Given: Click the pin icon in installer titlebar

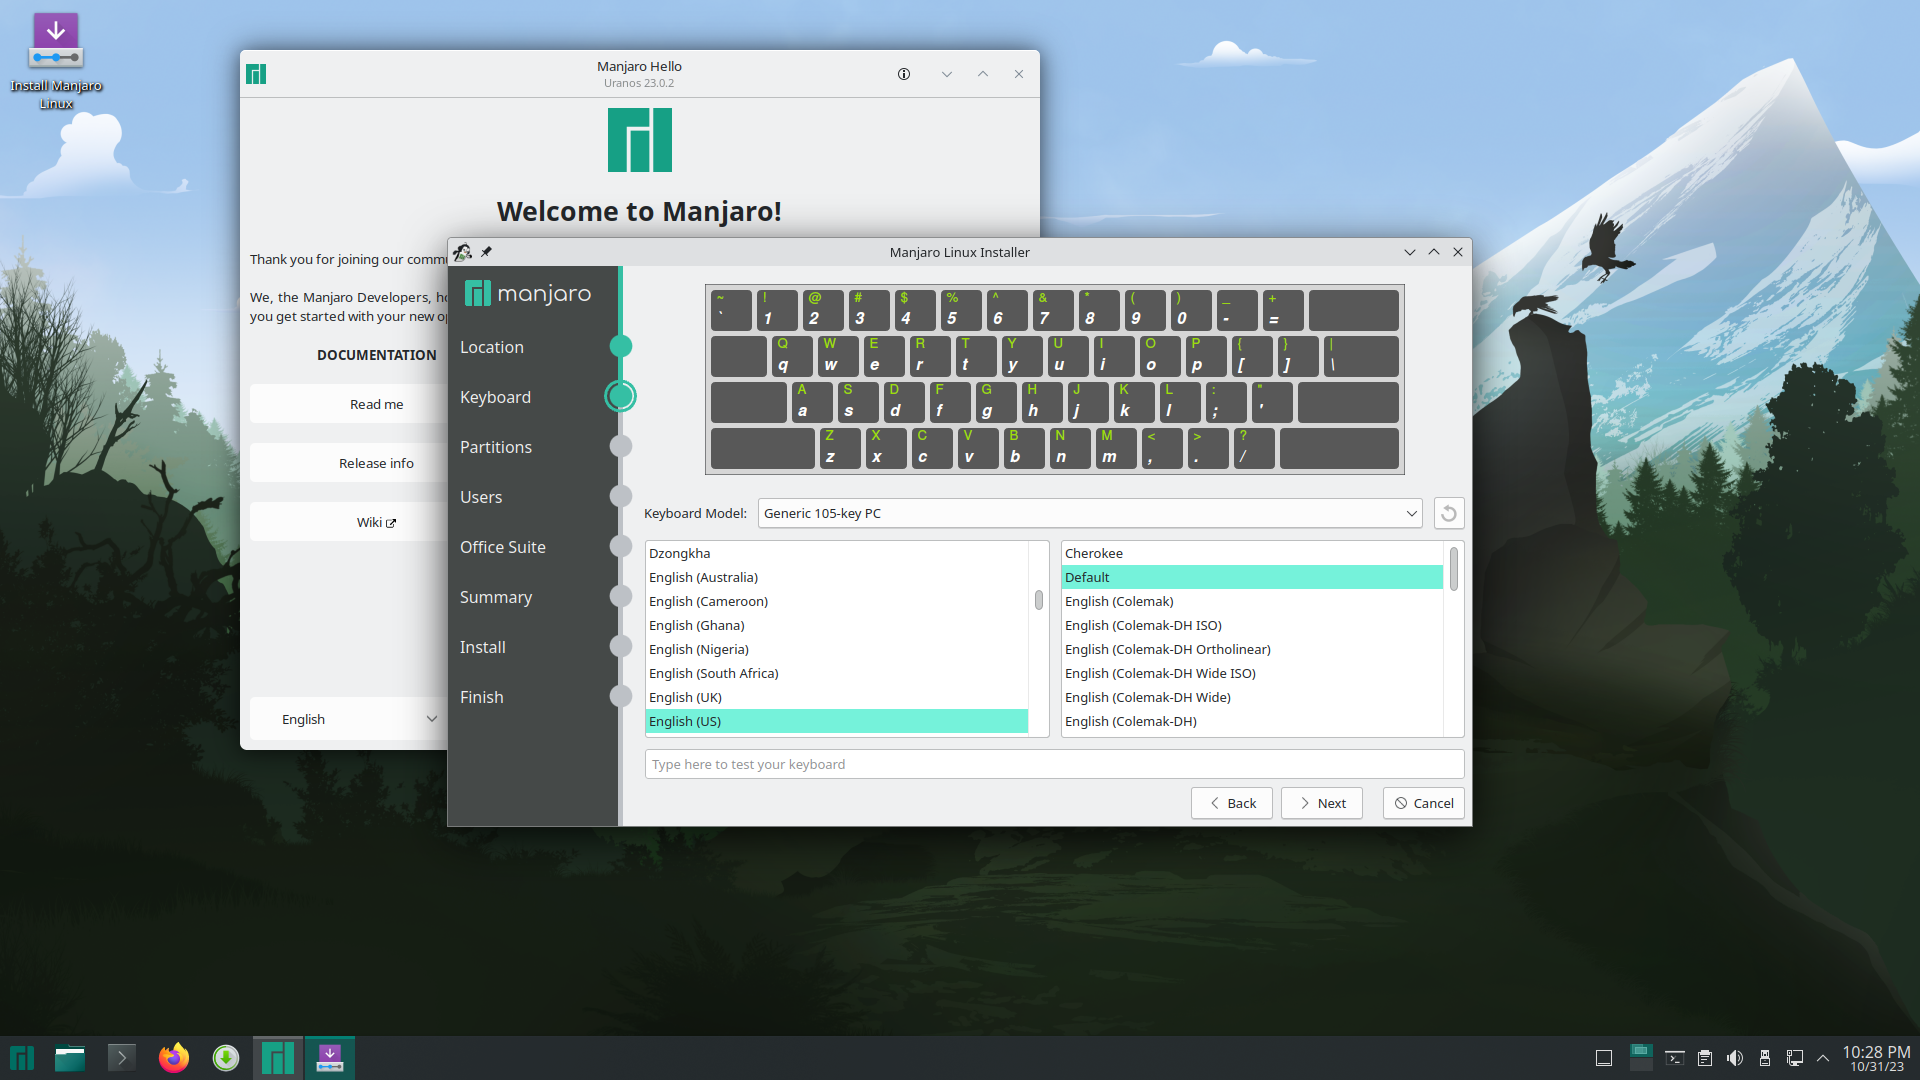Looking at the screenshot, I should pos(486,252).
